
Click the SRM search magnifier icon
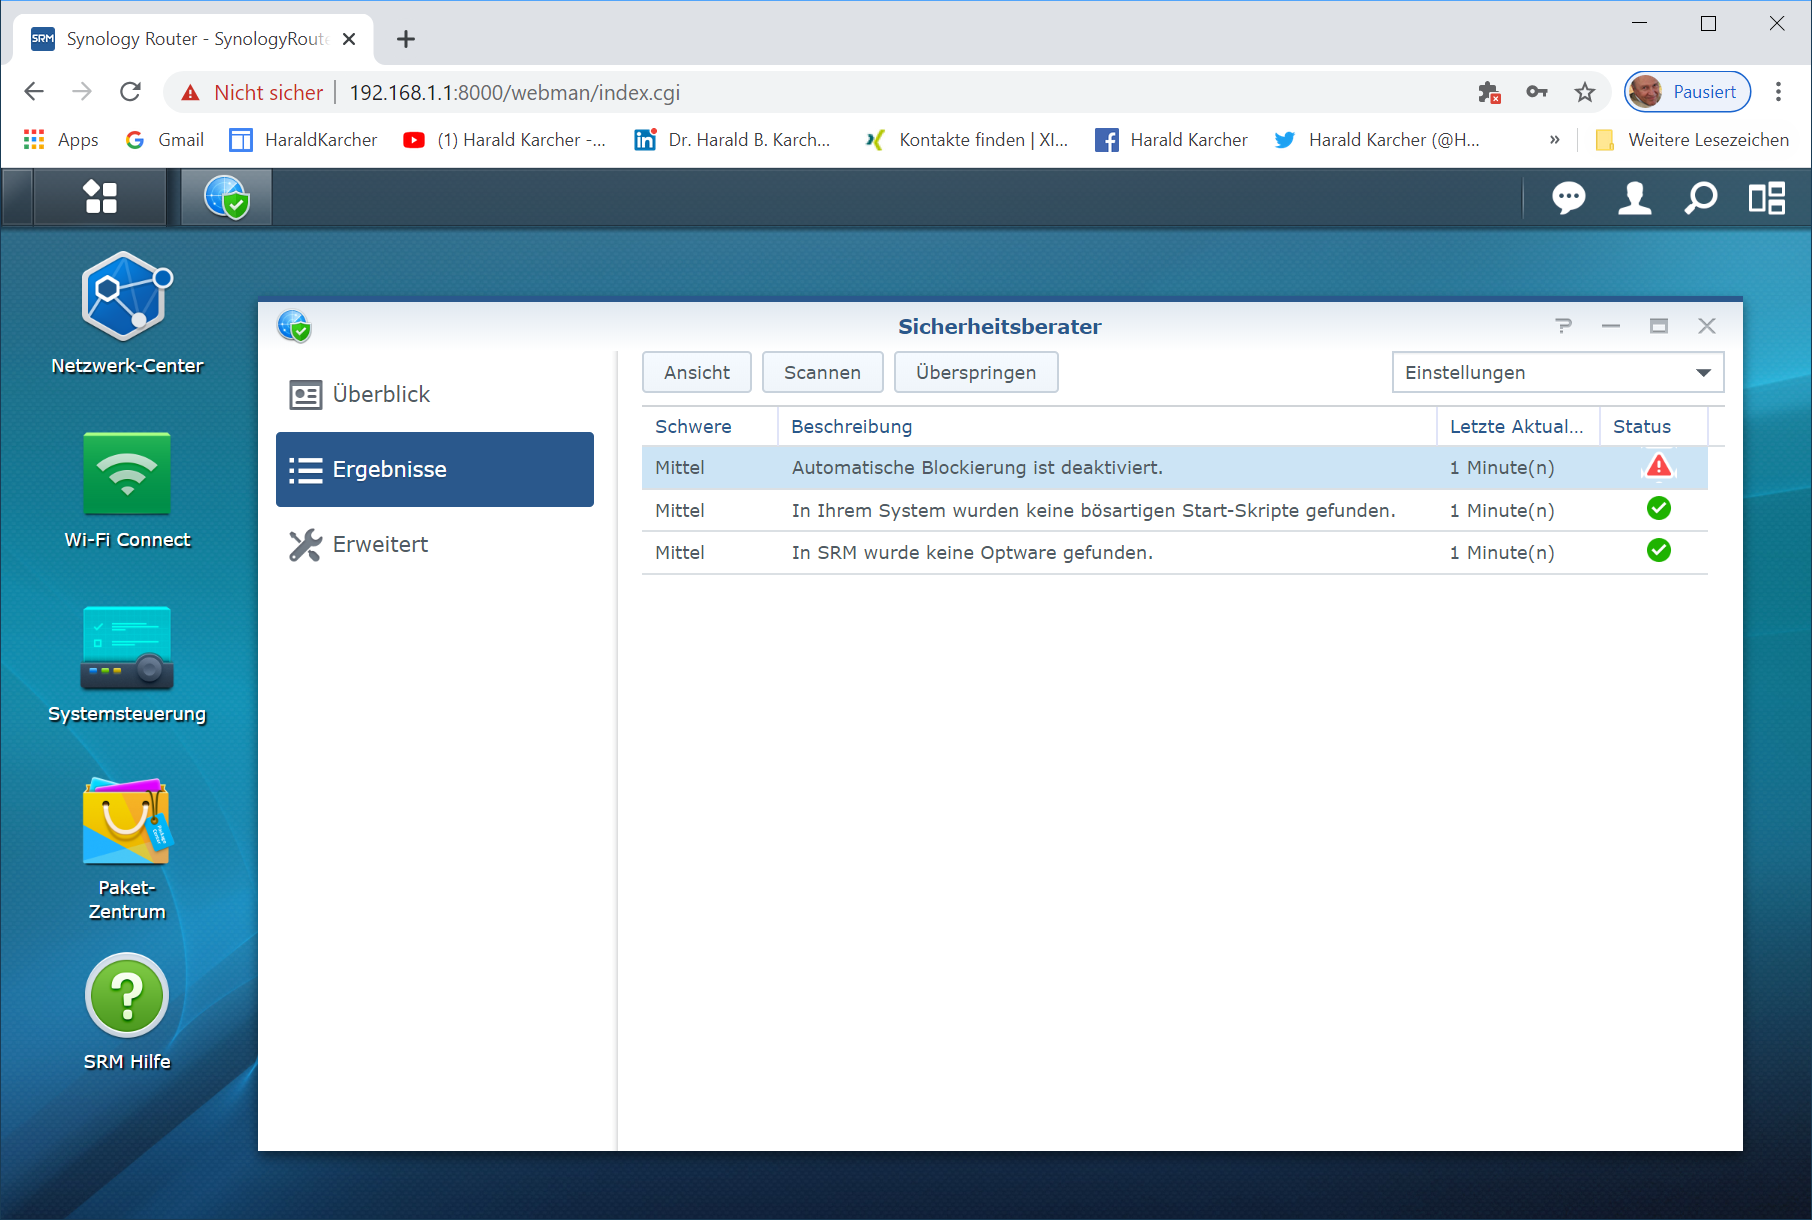[x=1700, y=198]
